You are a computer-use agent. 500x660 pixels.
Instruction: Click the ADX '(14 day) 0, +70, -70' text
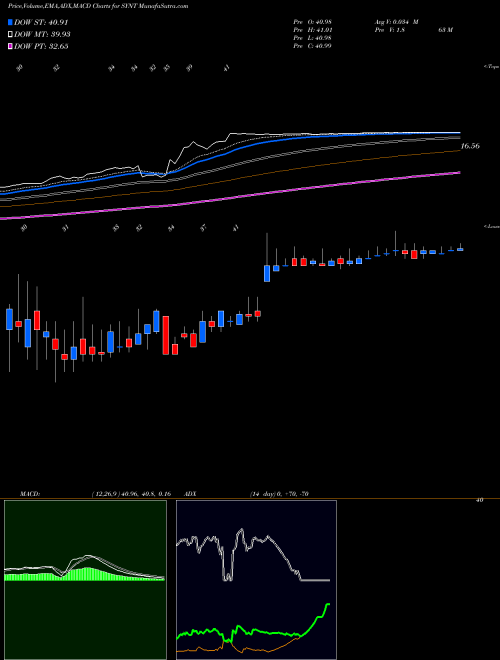coord(279,494)
